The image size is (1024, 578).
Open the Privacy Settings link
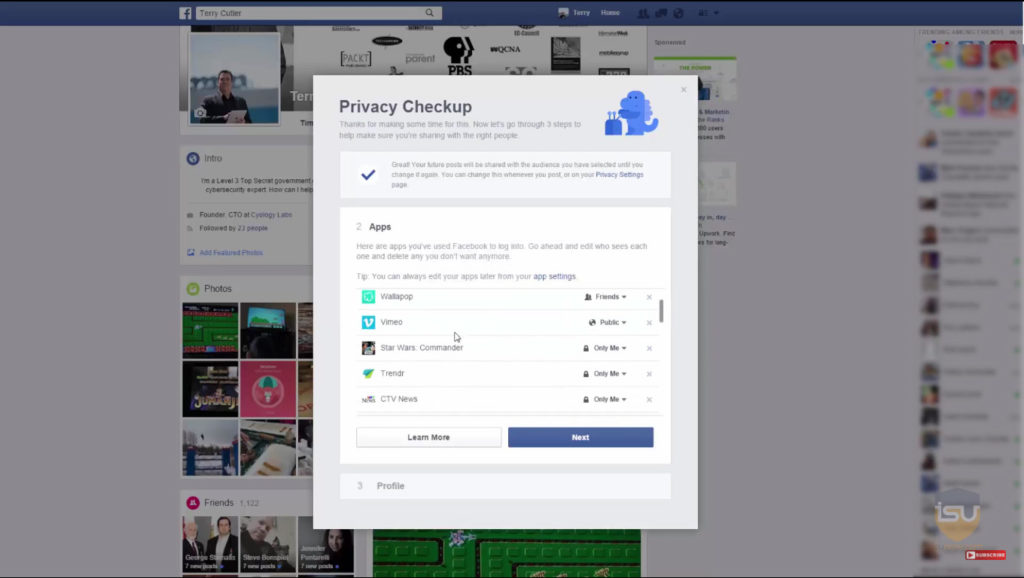pos(619,175)
